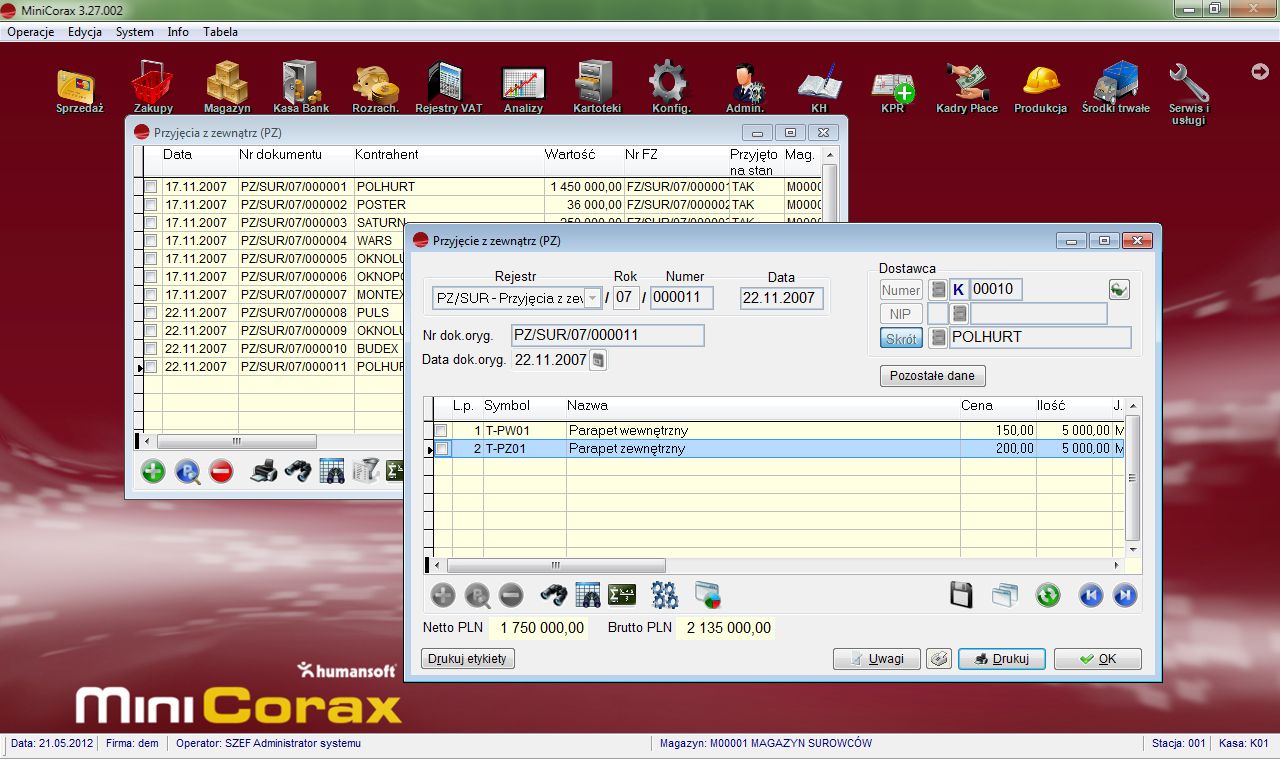Open the Analizy module

click(523, 88)
